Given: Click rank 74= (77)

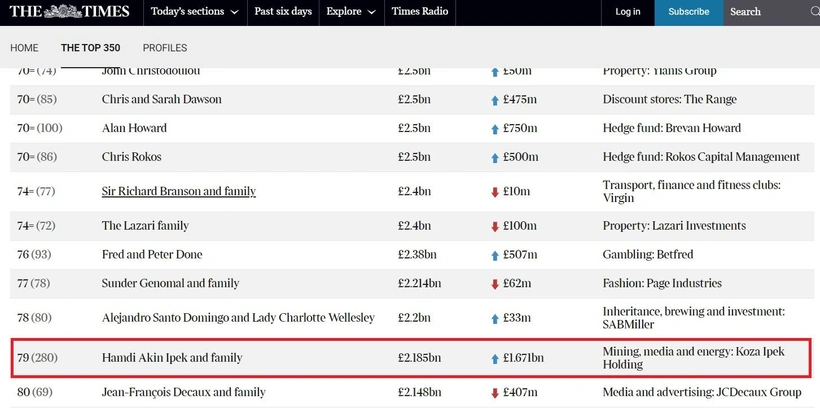Looking at the screenshot, I should coord(36,191).
